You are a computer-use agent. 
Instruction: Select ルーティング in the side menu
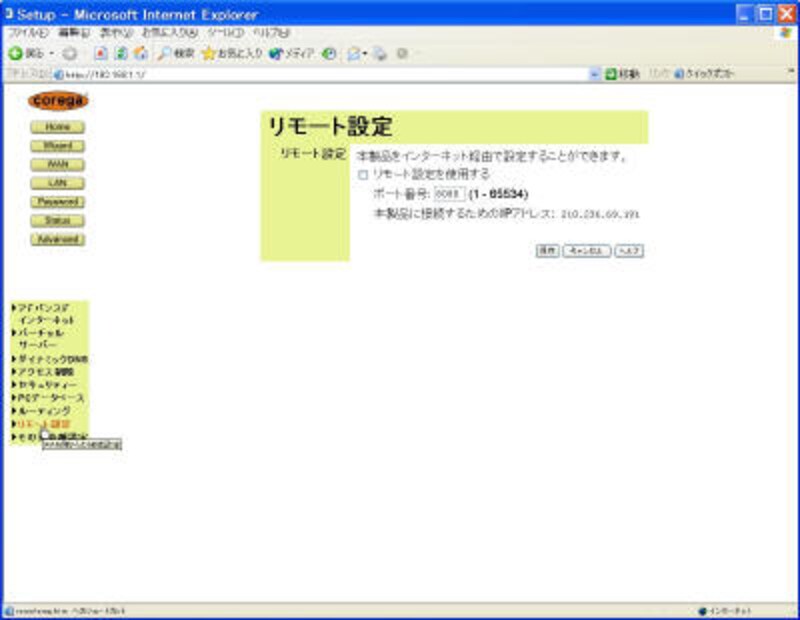click(43, 411)
